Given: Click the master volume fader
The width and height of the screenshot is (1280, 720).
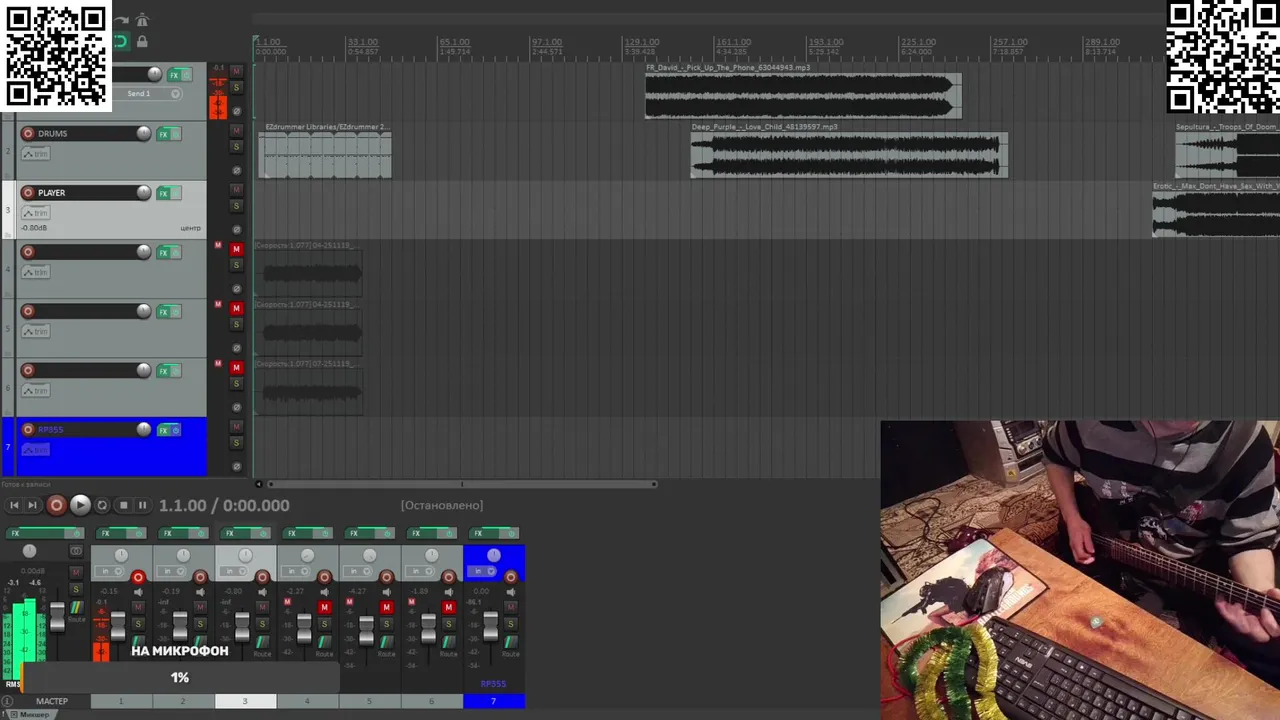Looking at the screenshot, I should (x=57, y=617).
